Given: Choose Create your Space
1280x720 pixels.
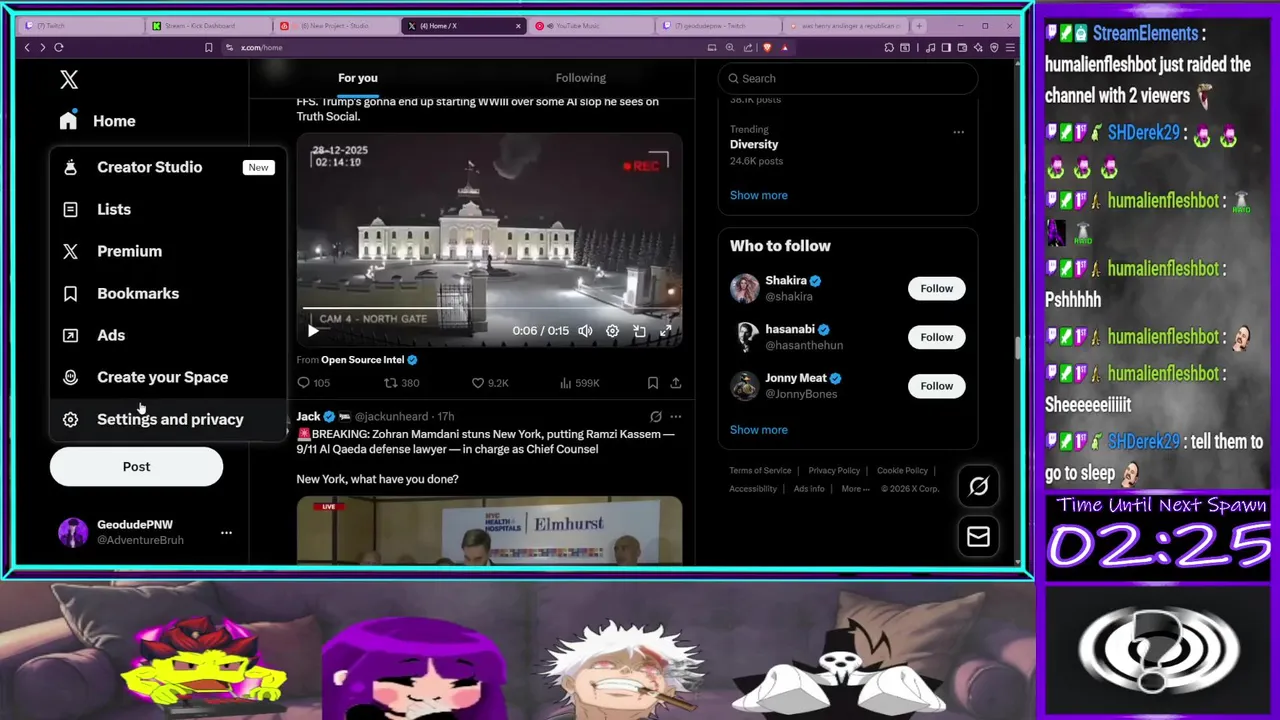Looking at the screenshot, I should point(168,377).
